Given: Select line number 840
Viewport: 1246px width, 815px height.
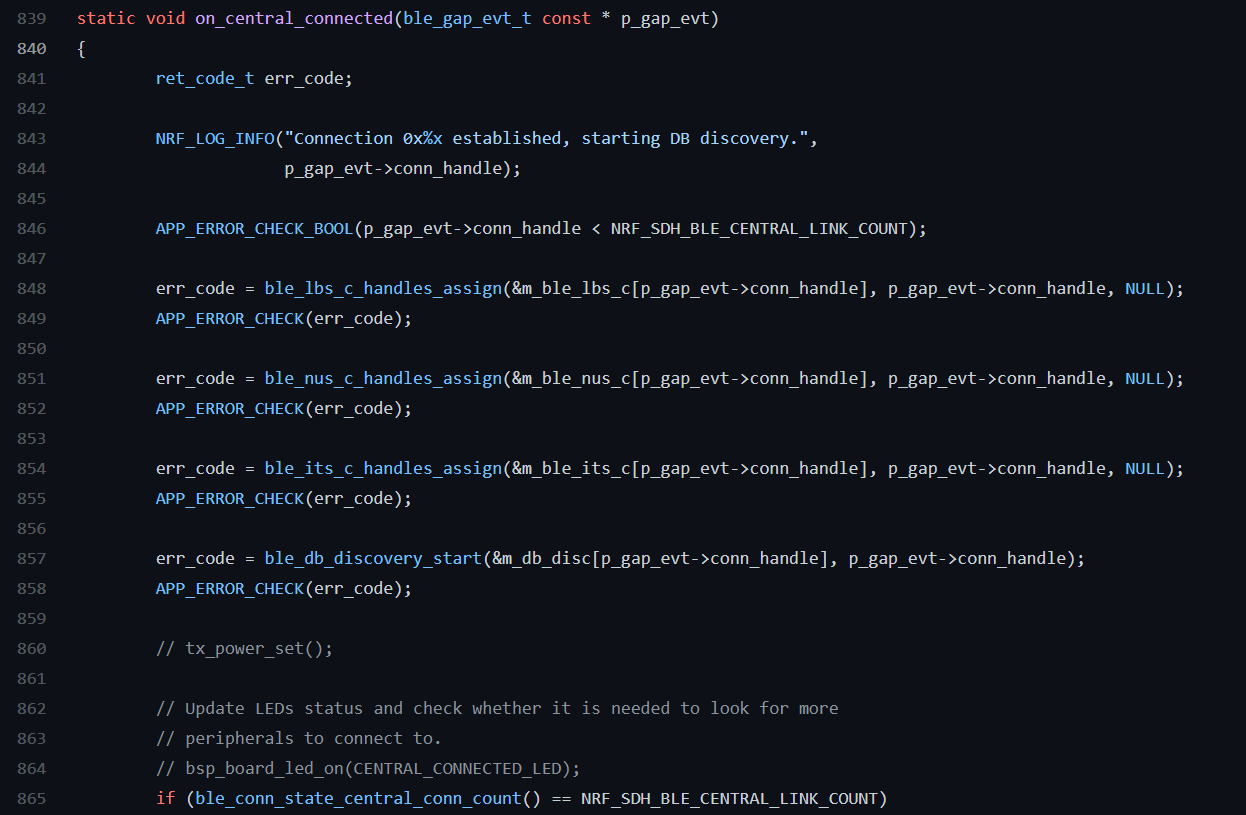Looking at the screenshot, I should click(x=31, y=49).
